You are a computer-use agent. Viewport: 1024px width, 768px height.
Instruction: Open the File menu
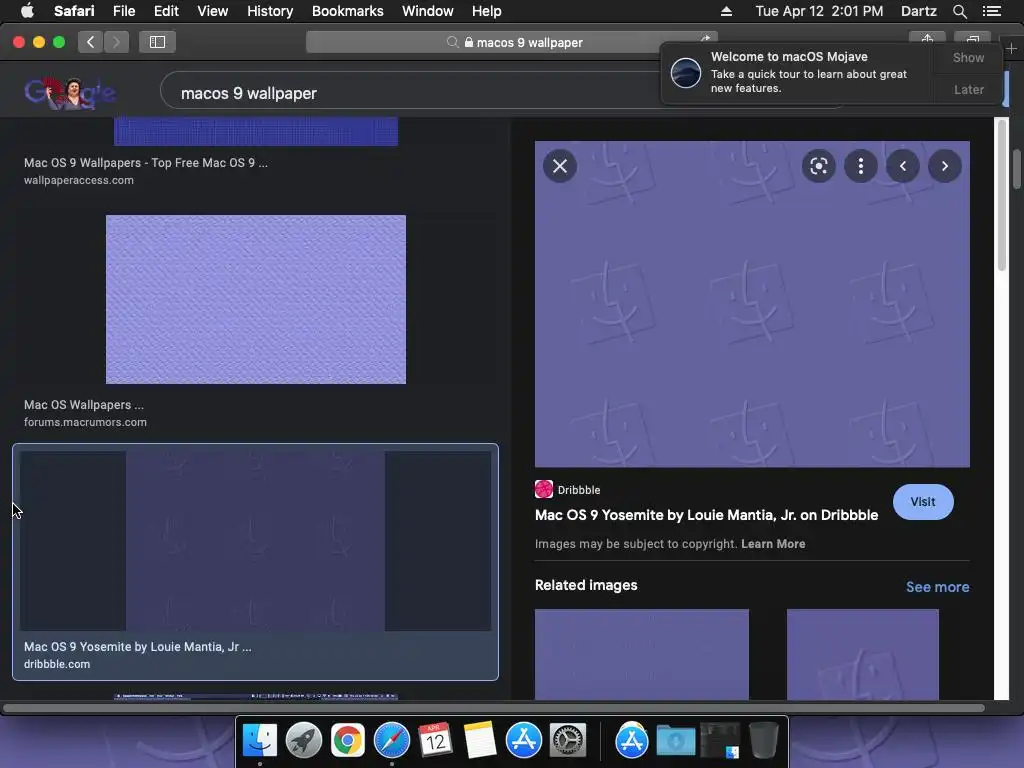pos(123,11)
